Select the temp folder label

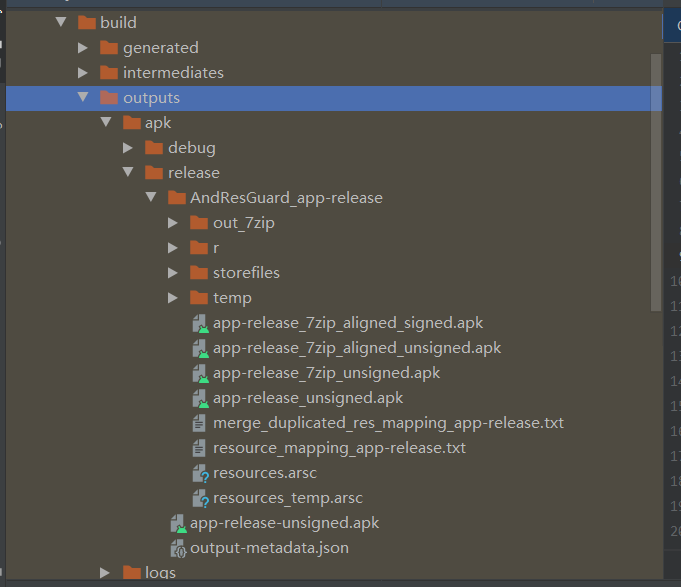point(232,298)
